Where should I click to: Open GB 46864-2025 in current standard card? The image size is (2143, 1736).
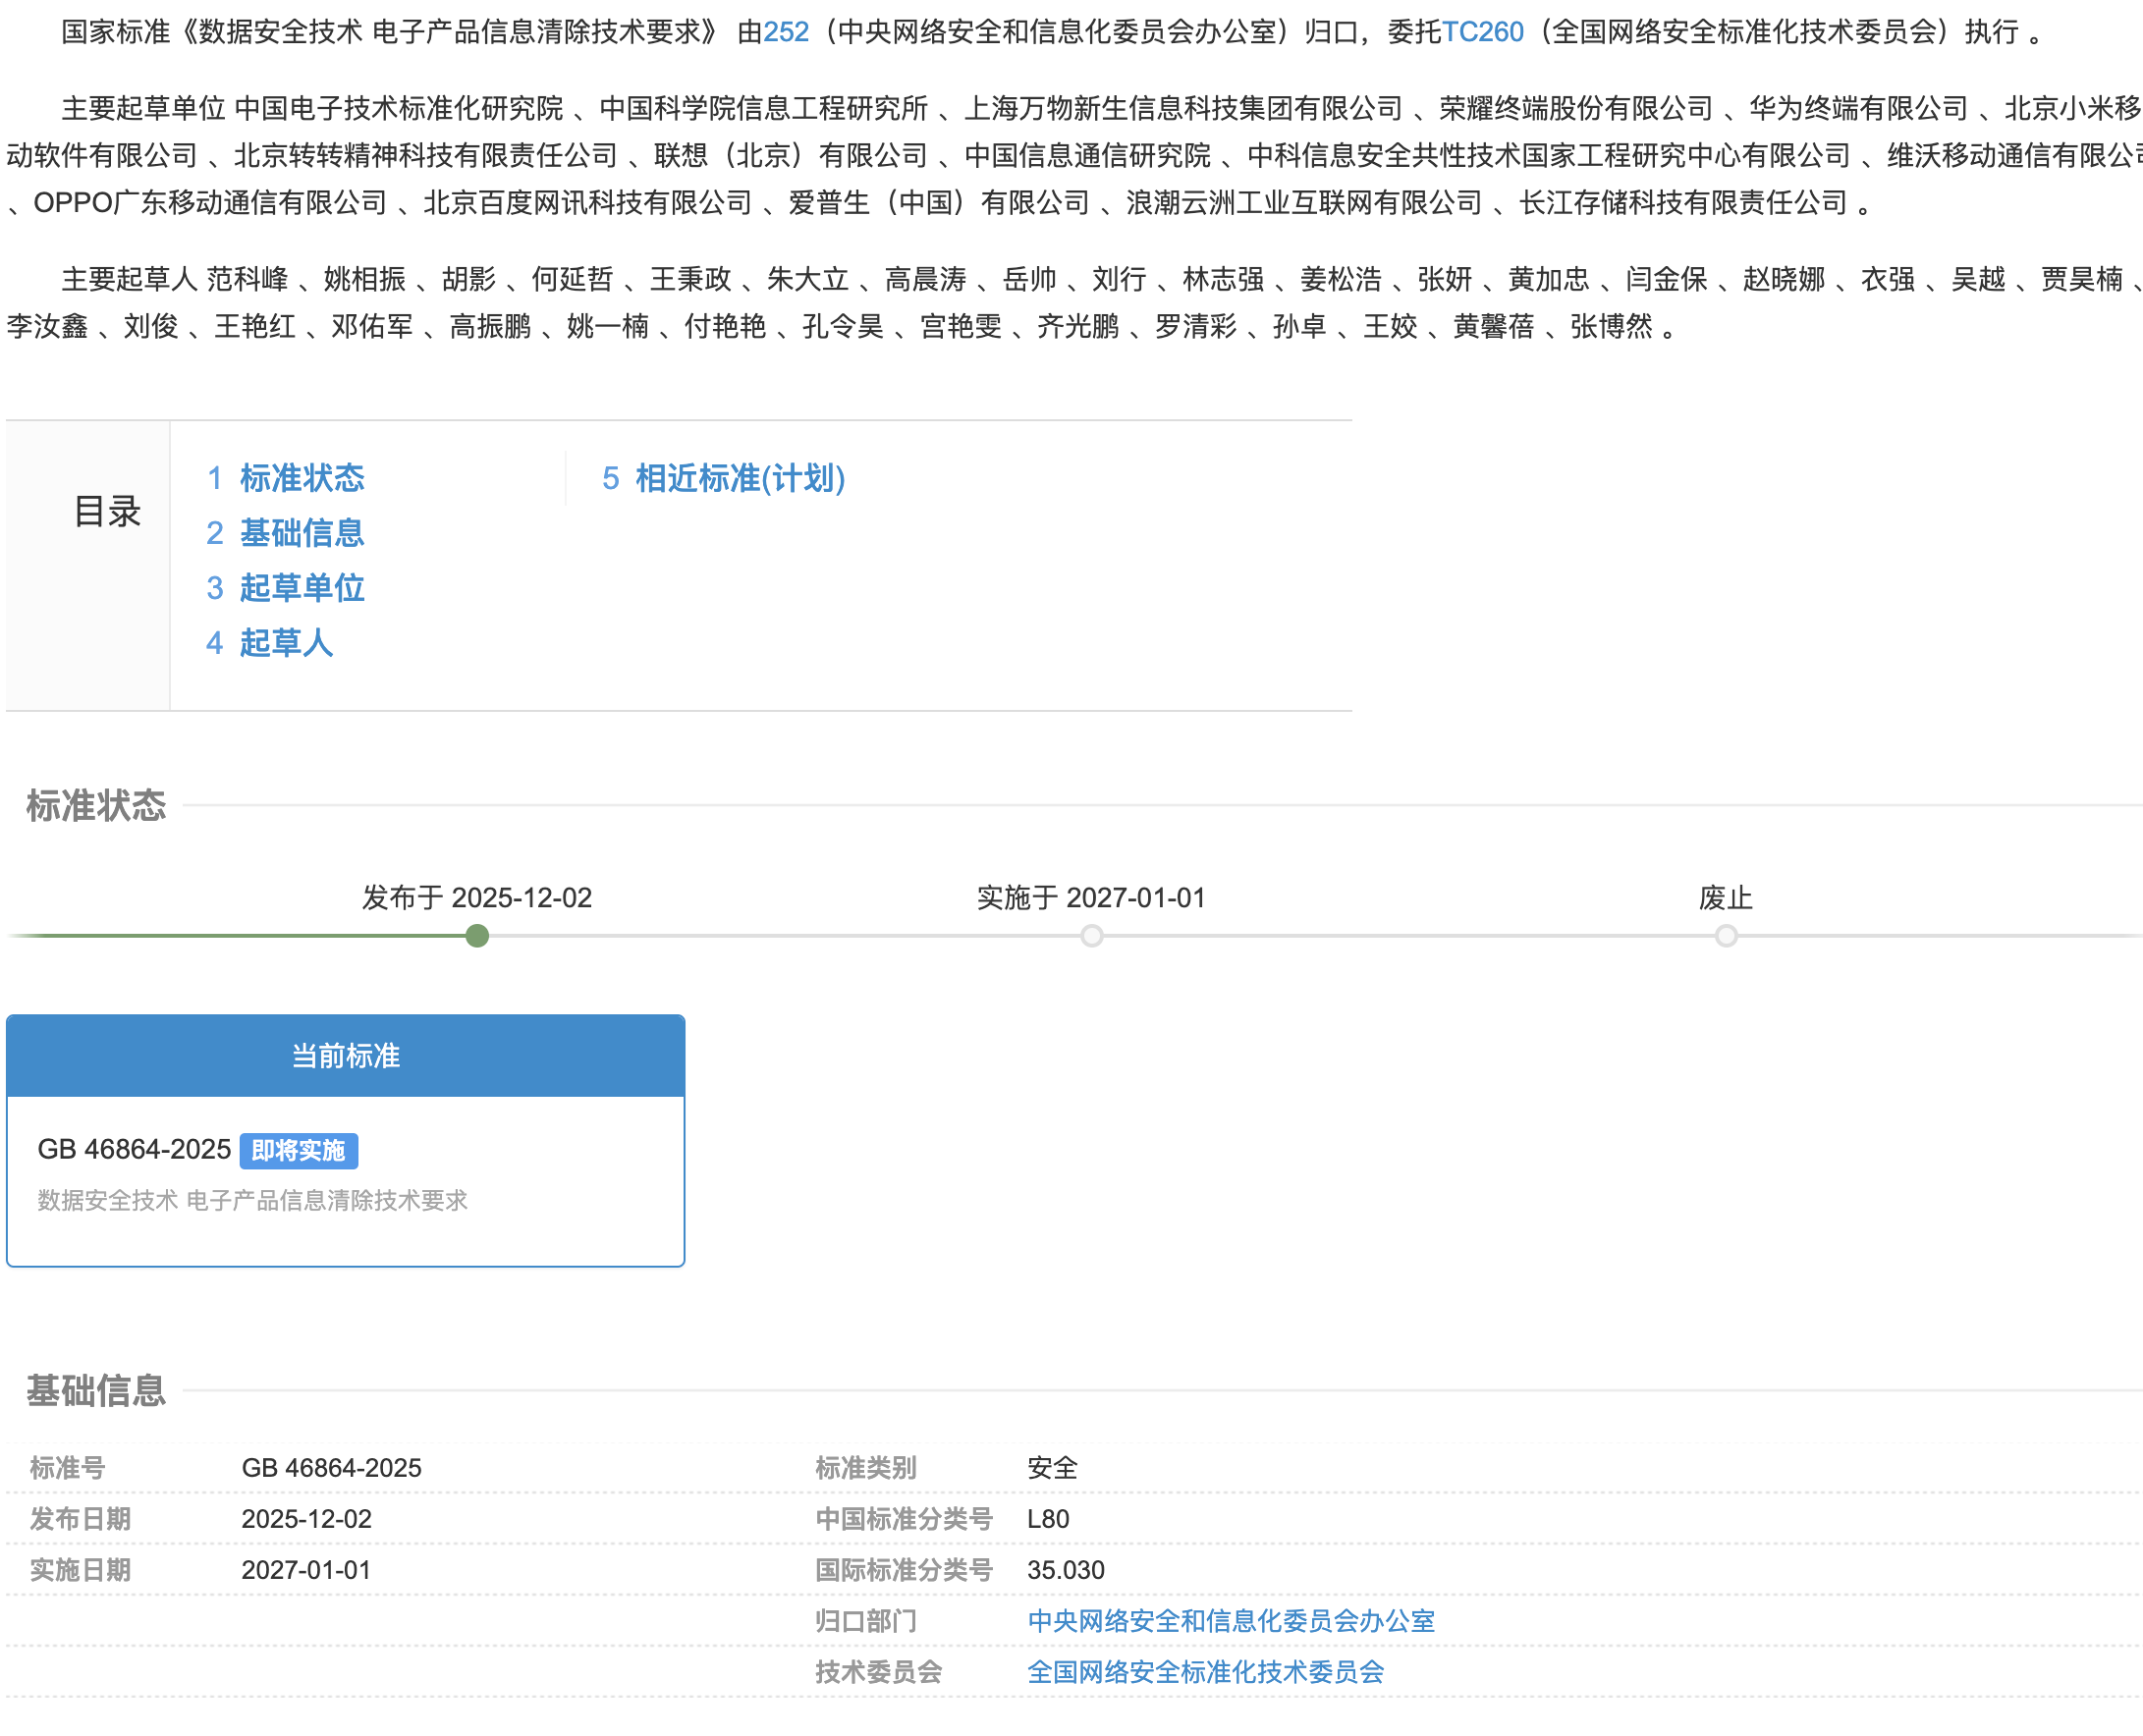click(x=134, y=1150)
